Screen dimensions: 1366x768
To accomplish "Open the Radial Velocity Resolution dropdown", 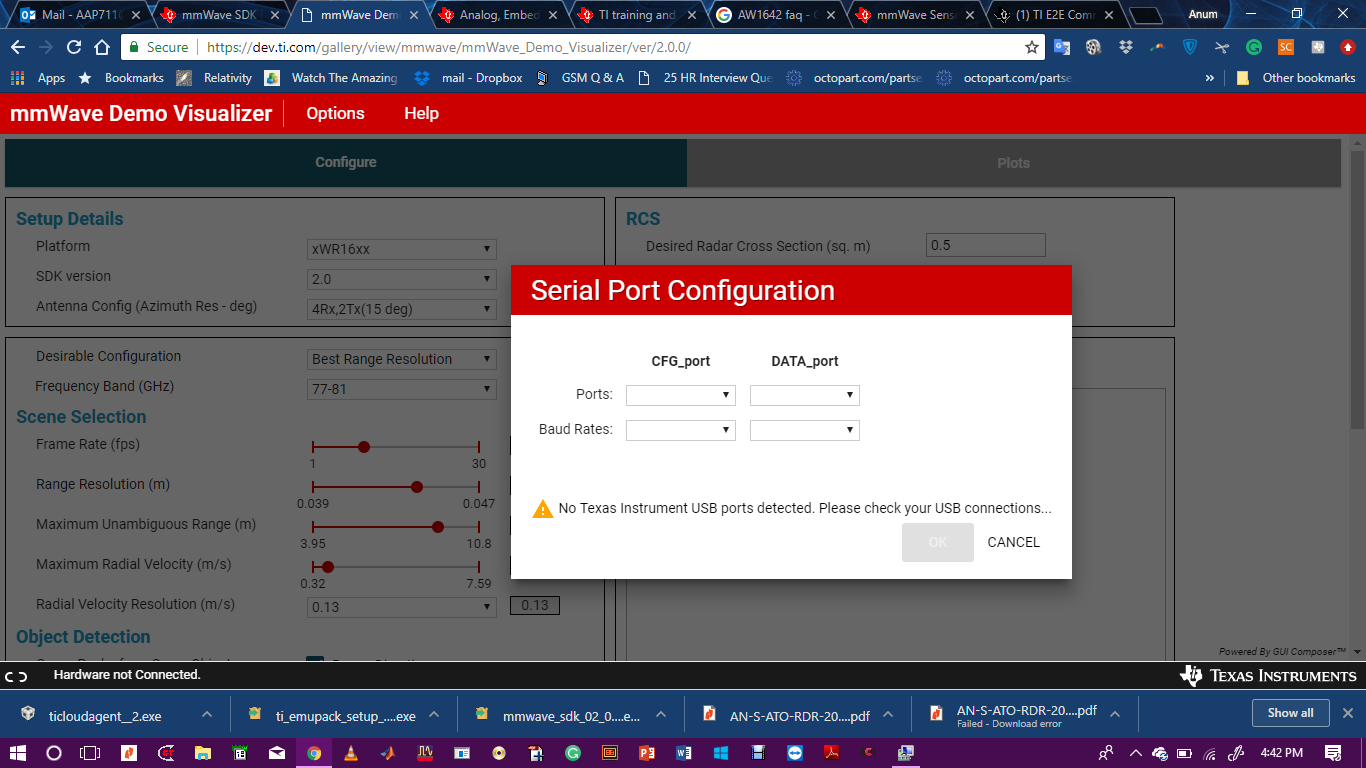I will [402, 607].
